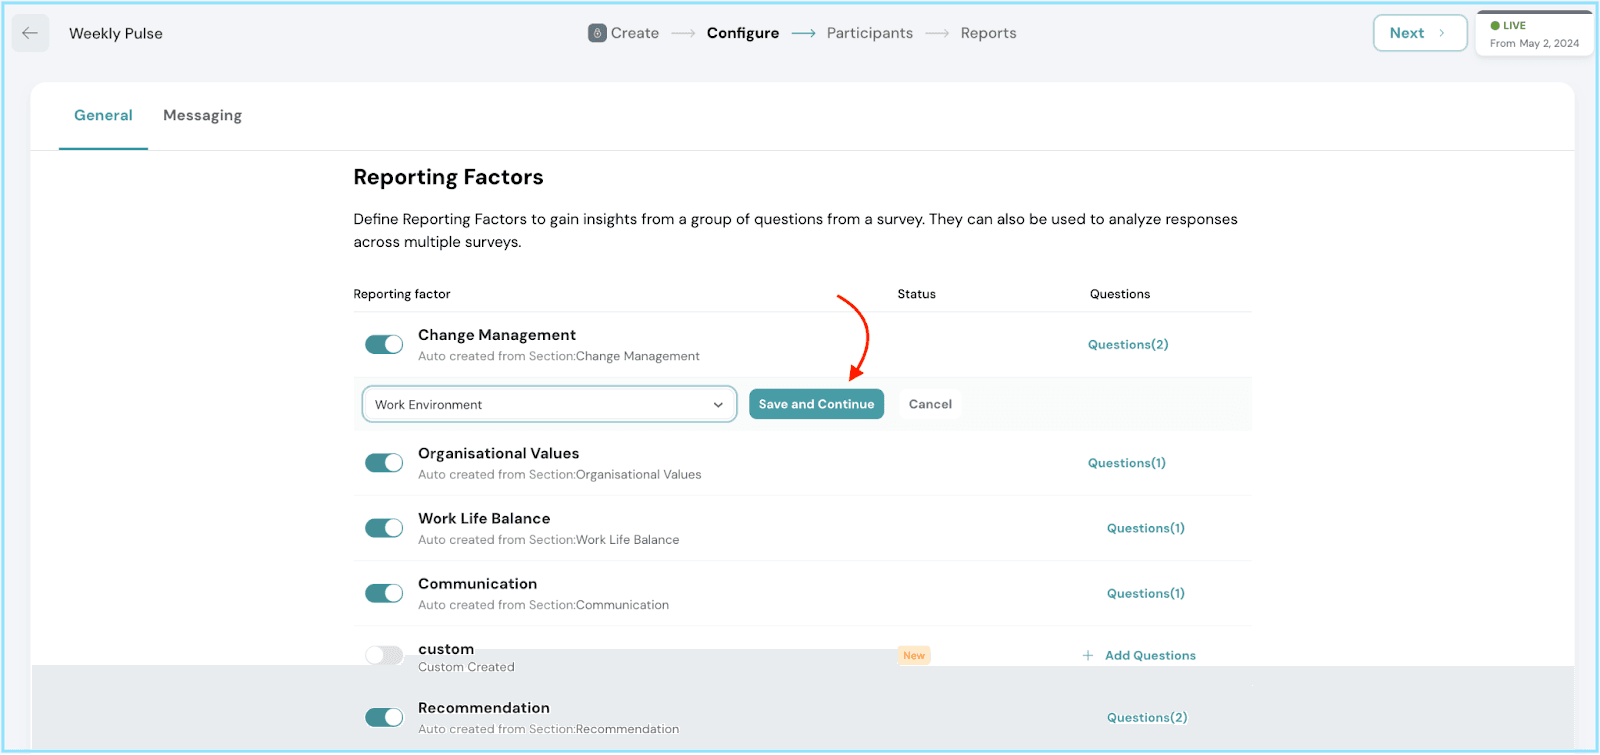This screenshot has height=755, width=1600.
Task: Expand Questions(1) for Organisational Values
Action: click(x=1127, y=463)
